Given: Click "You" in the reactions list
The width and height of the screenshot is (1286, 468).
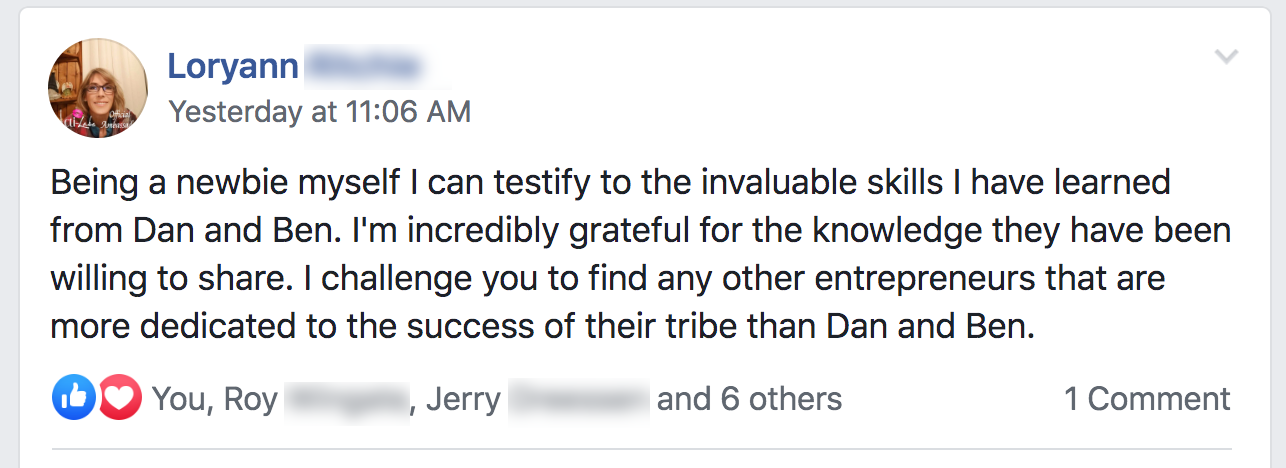Looking at the screenshot, I should pyautogui.click(x=180, y=400).
